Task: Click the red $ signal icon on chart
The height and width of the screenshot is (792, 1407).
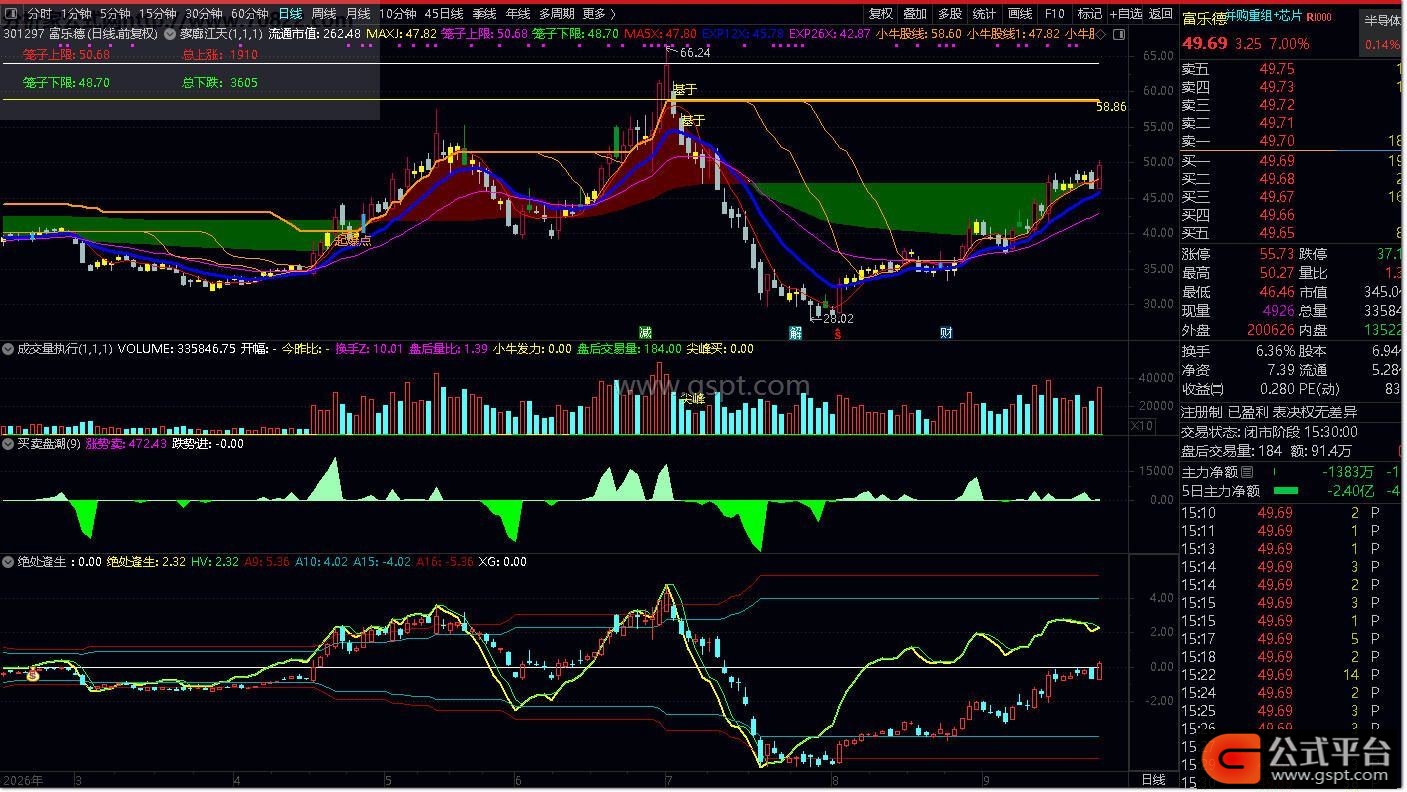Action: tap(837, 333)
